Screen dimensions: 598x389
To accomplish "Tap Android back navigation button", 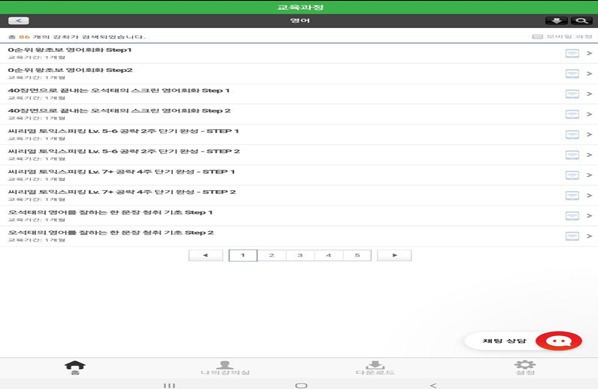I will click(x=433, y=385).
